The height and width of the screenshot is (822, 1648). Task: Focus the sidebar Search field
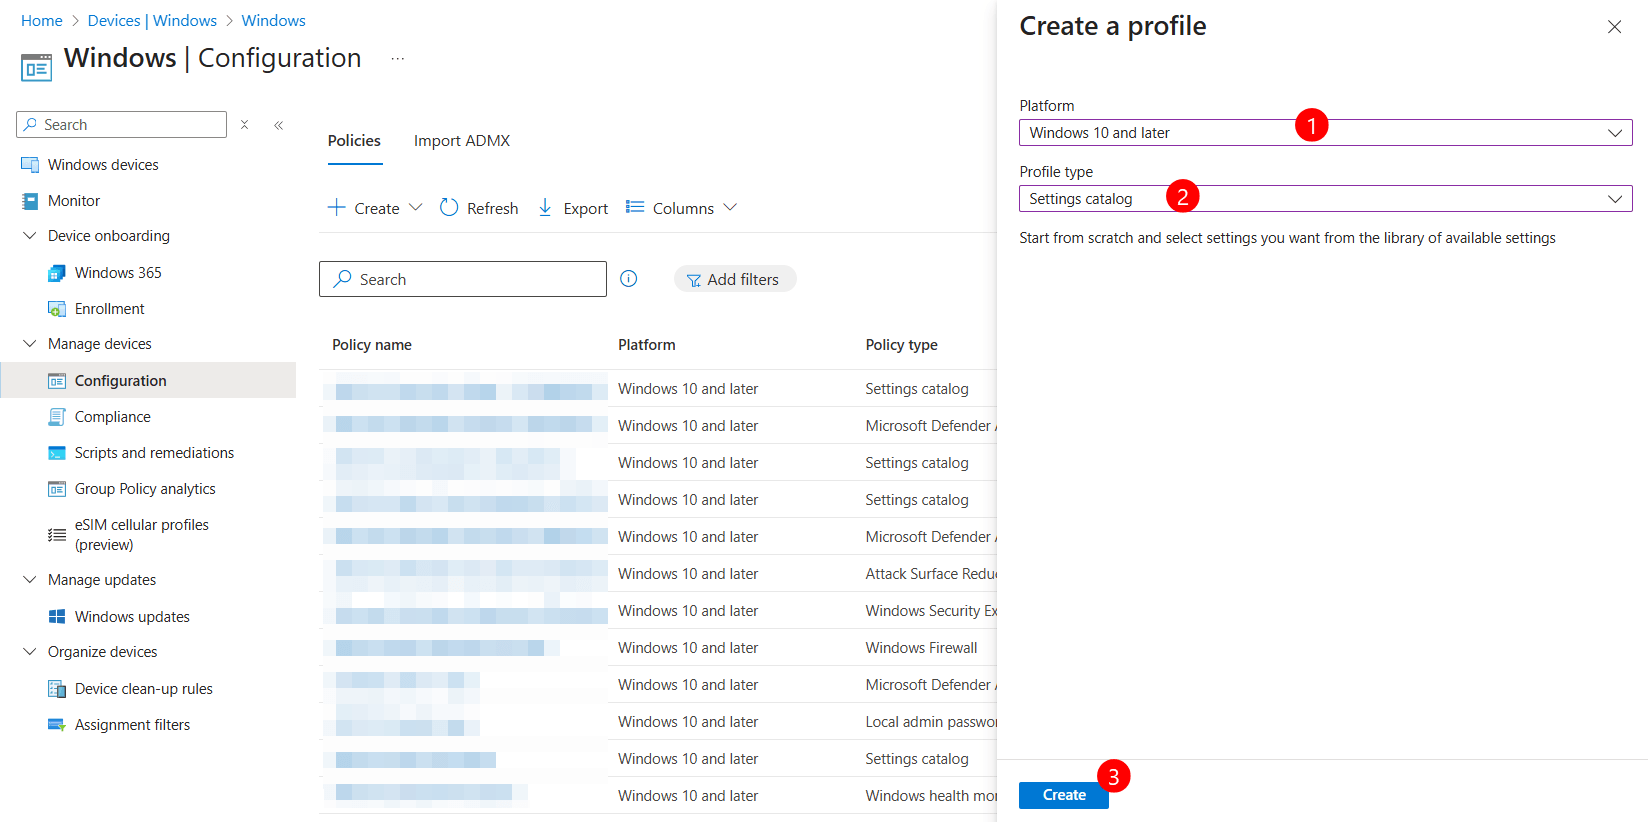coord(122,125)
